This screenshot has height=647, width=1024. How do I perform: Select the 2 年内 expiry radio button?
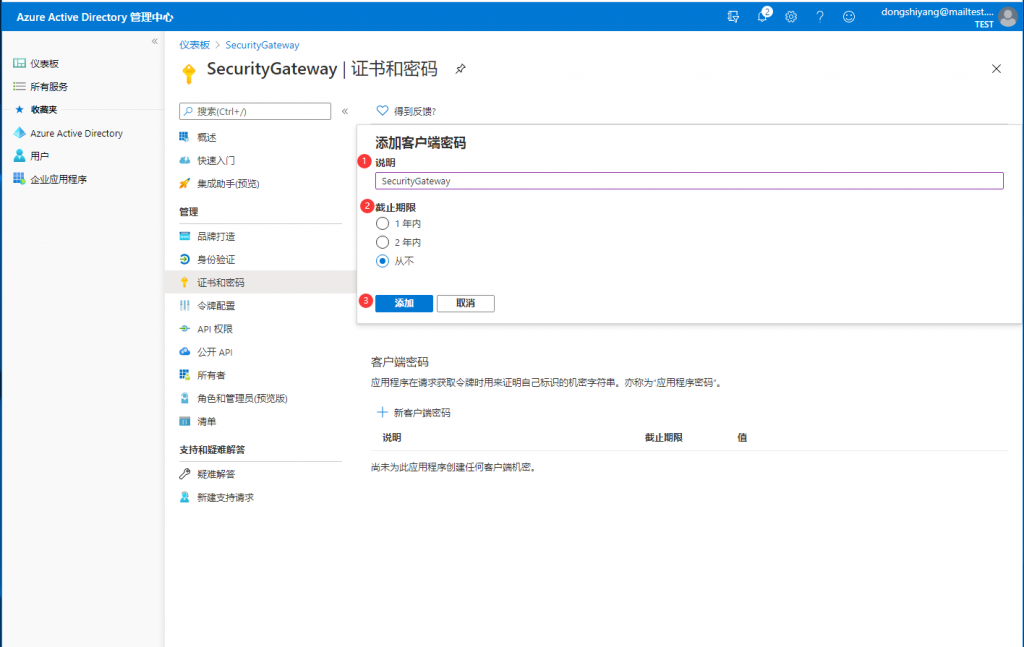point(383,242)
